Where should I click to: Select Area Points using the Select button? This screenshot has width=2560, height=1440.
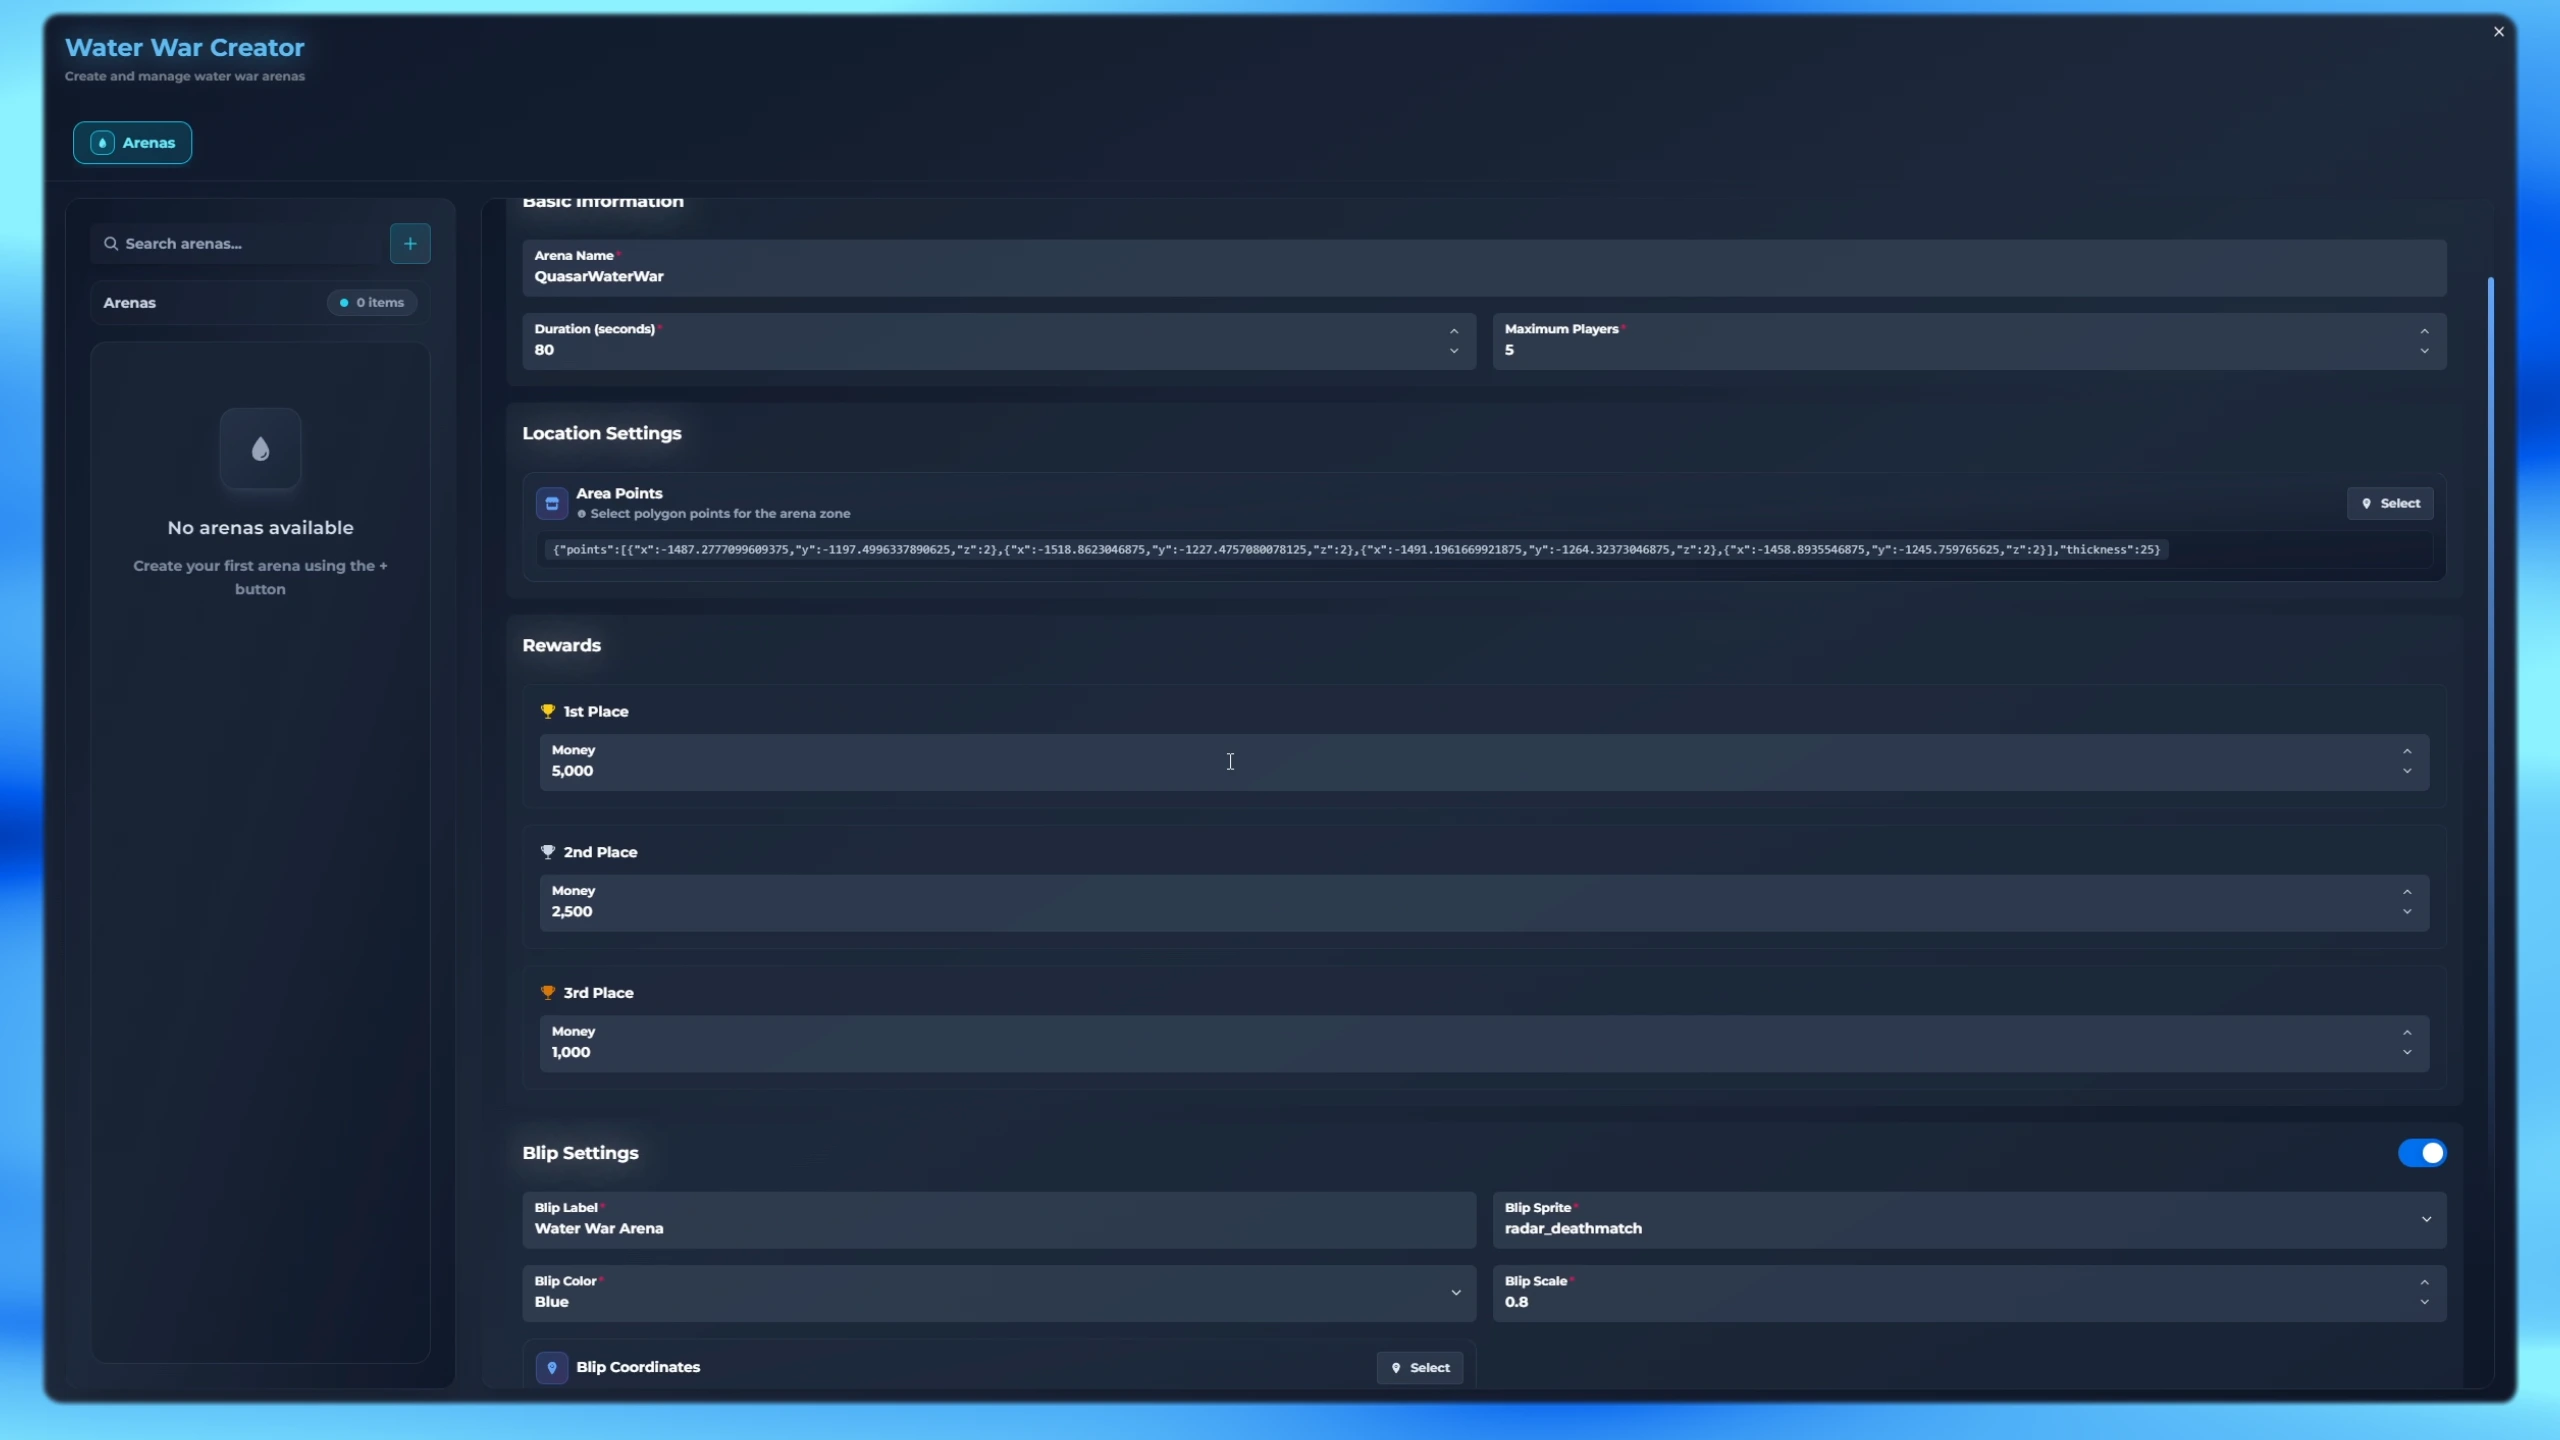2390,503
